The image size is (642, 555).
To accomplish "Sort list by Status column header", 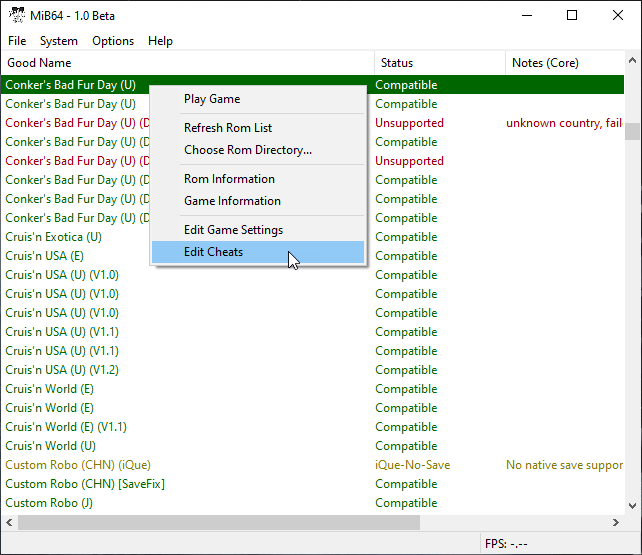I will tap(438, 63).
